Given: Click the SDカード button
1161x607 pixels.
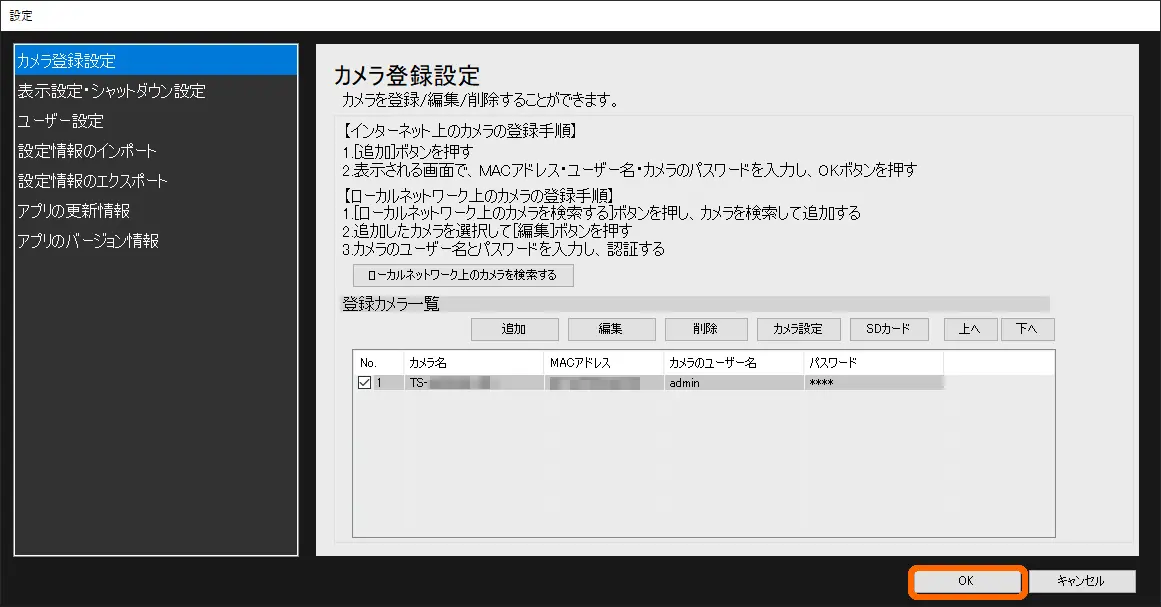Looking at the screenshot, I should point(889,329).
